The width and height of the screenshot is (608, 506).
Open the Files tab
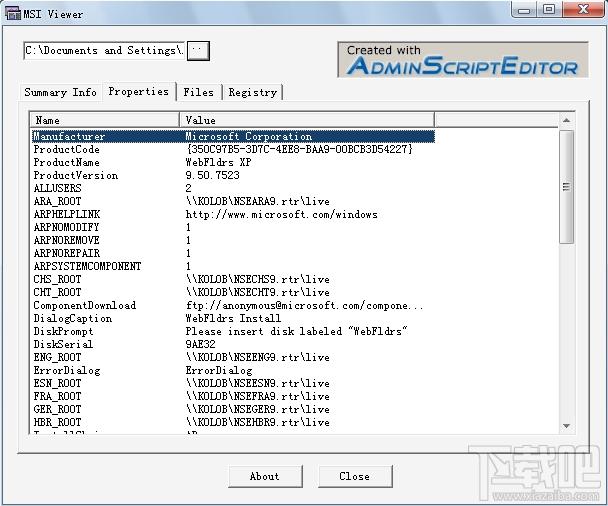click(x=199, y=92)
